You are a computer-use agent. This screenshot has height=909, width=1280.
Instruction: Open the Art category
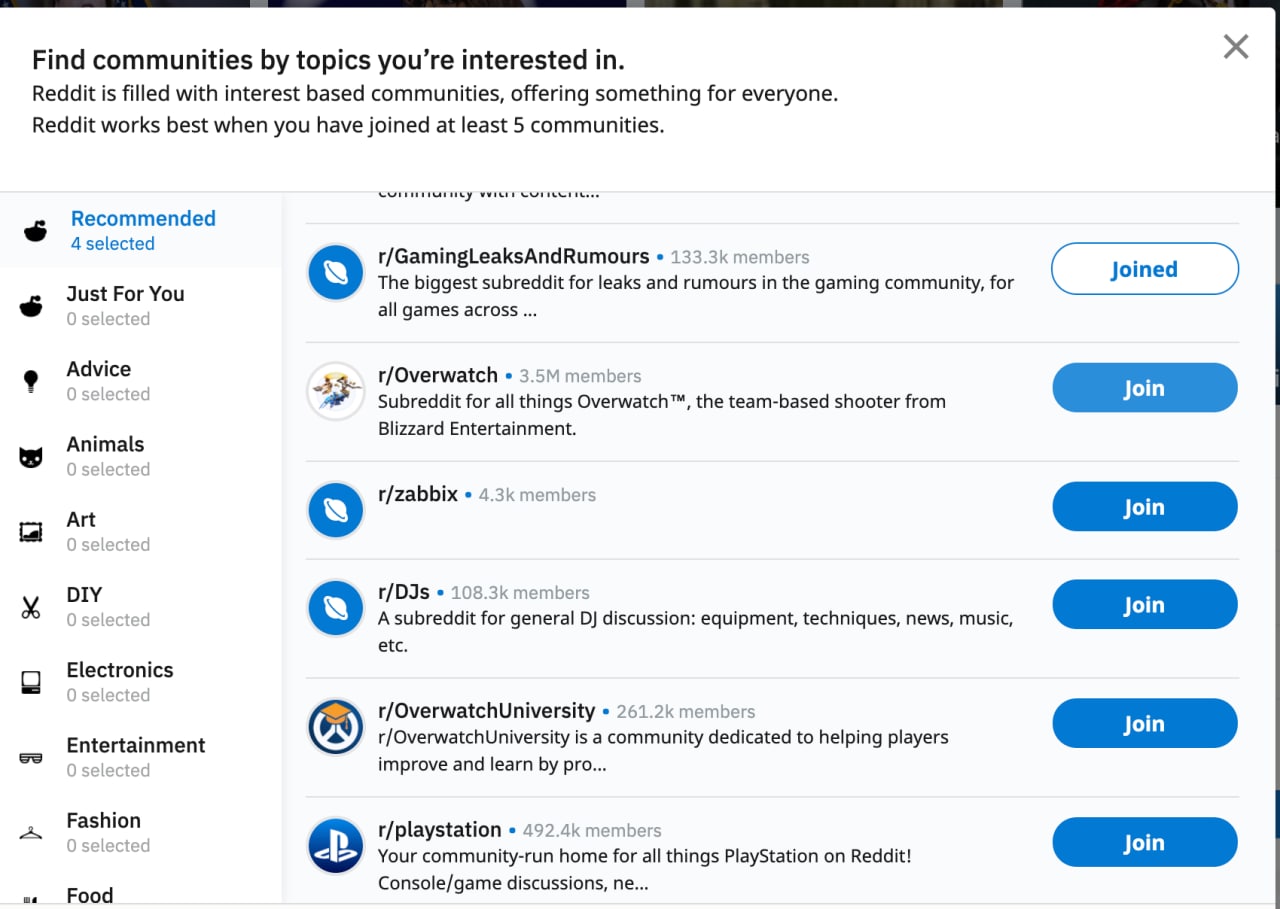(x=141, y=532)
